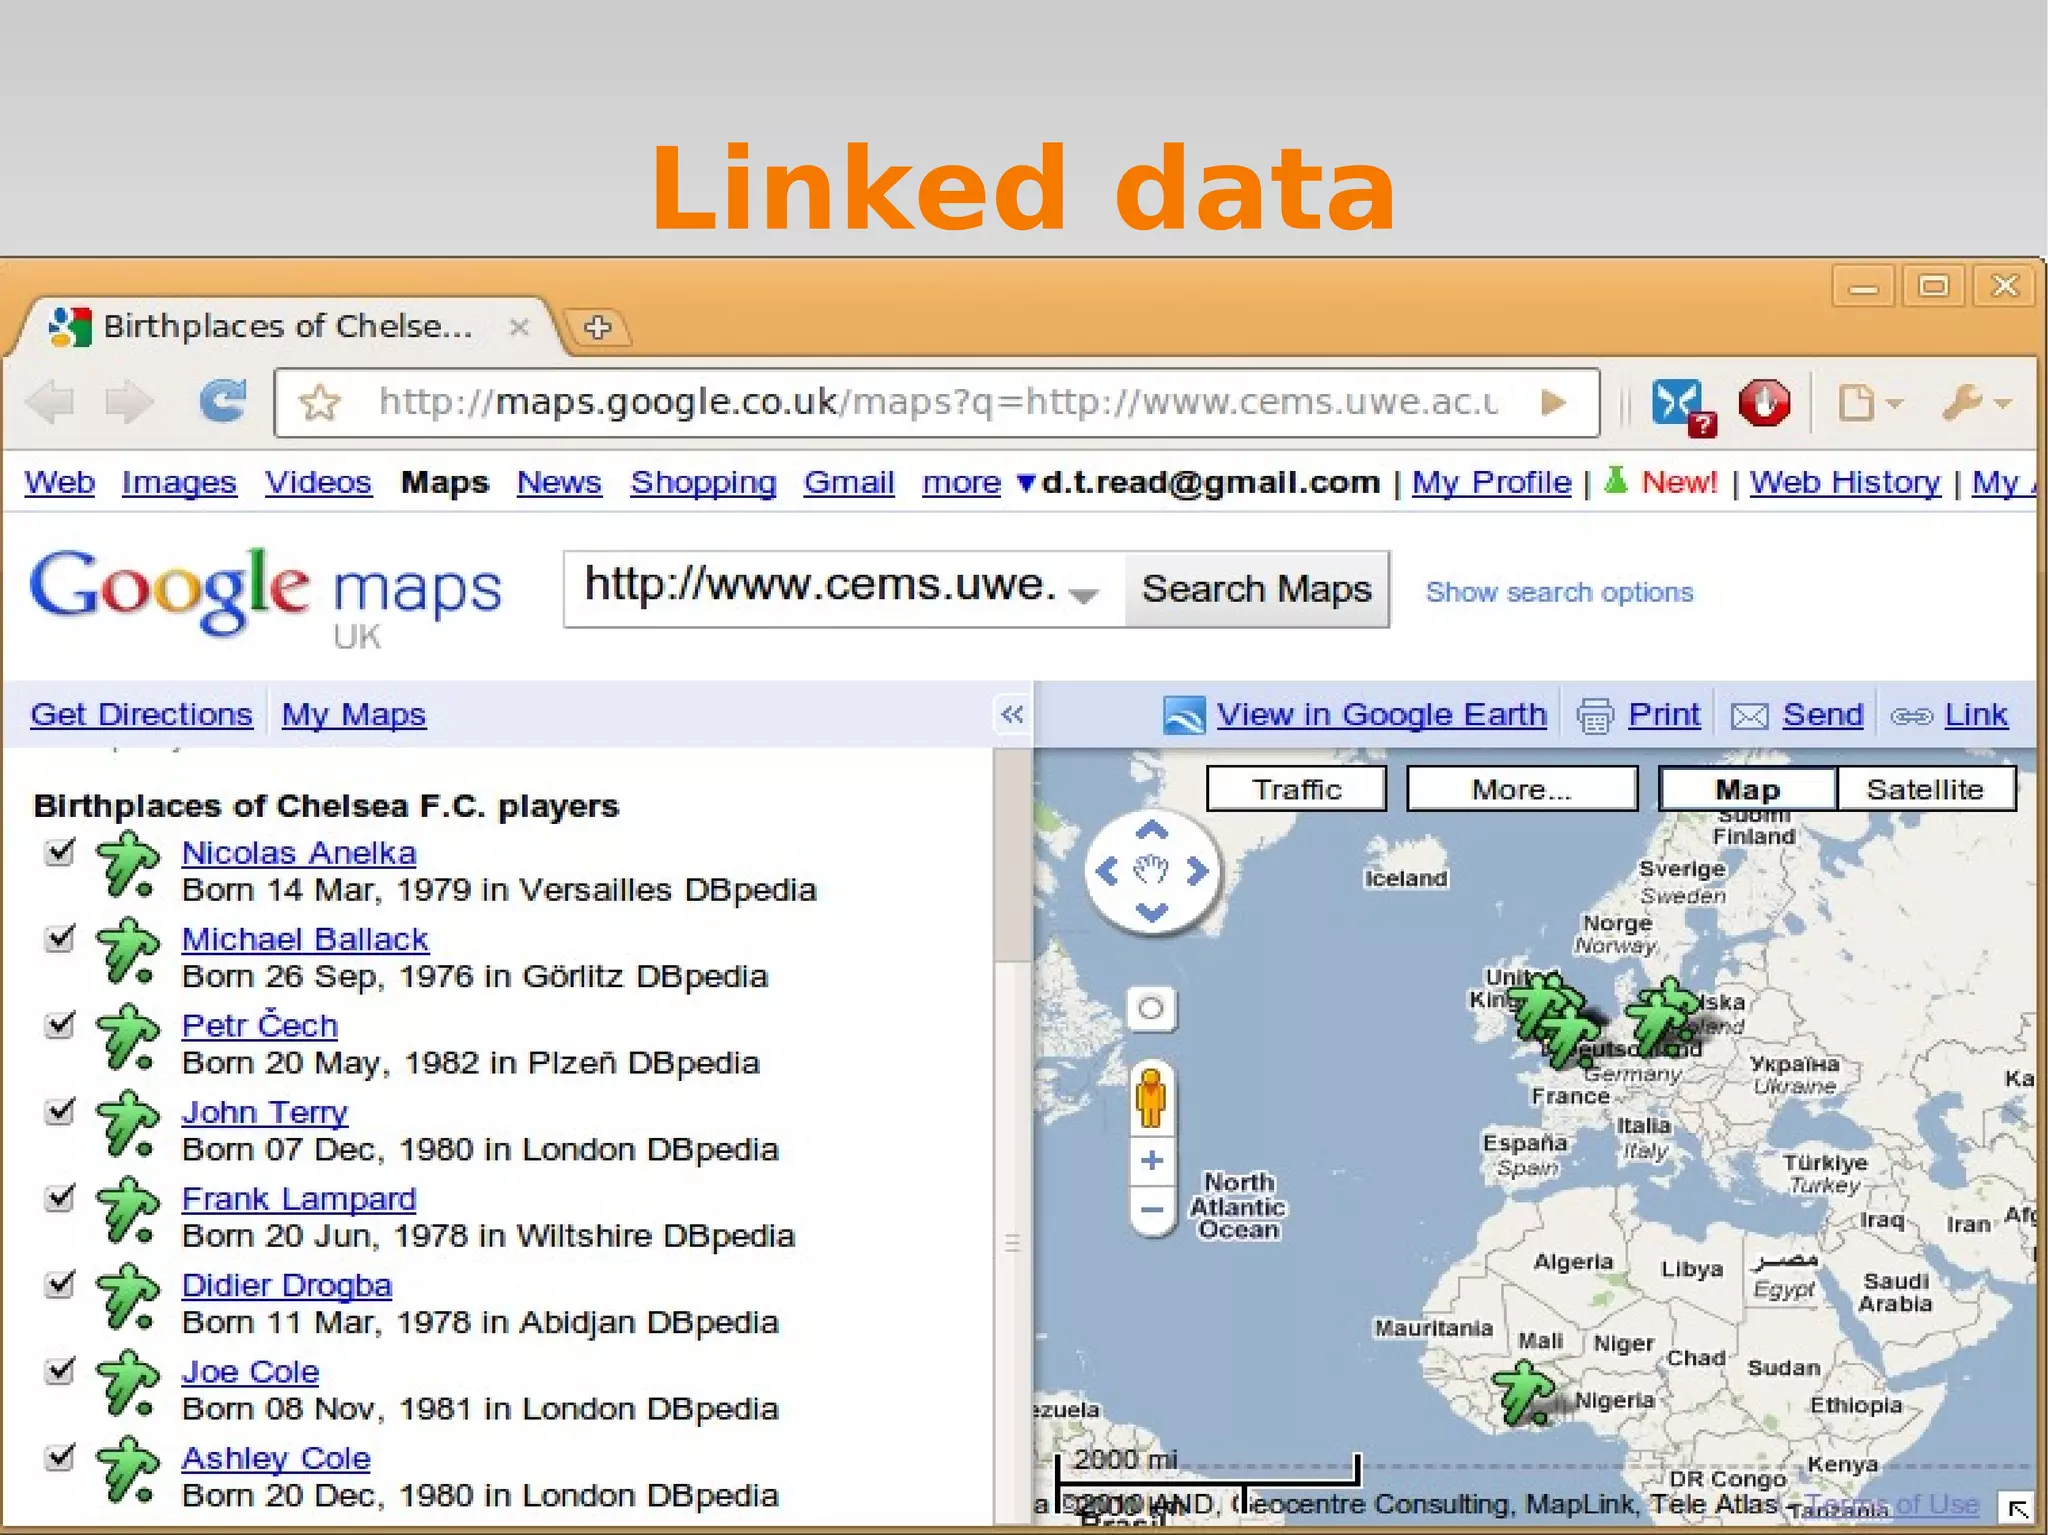2048x1535 pixels.
Task: Open Shopping in the Google bar
Action: click(703, 483)
